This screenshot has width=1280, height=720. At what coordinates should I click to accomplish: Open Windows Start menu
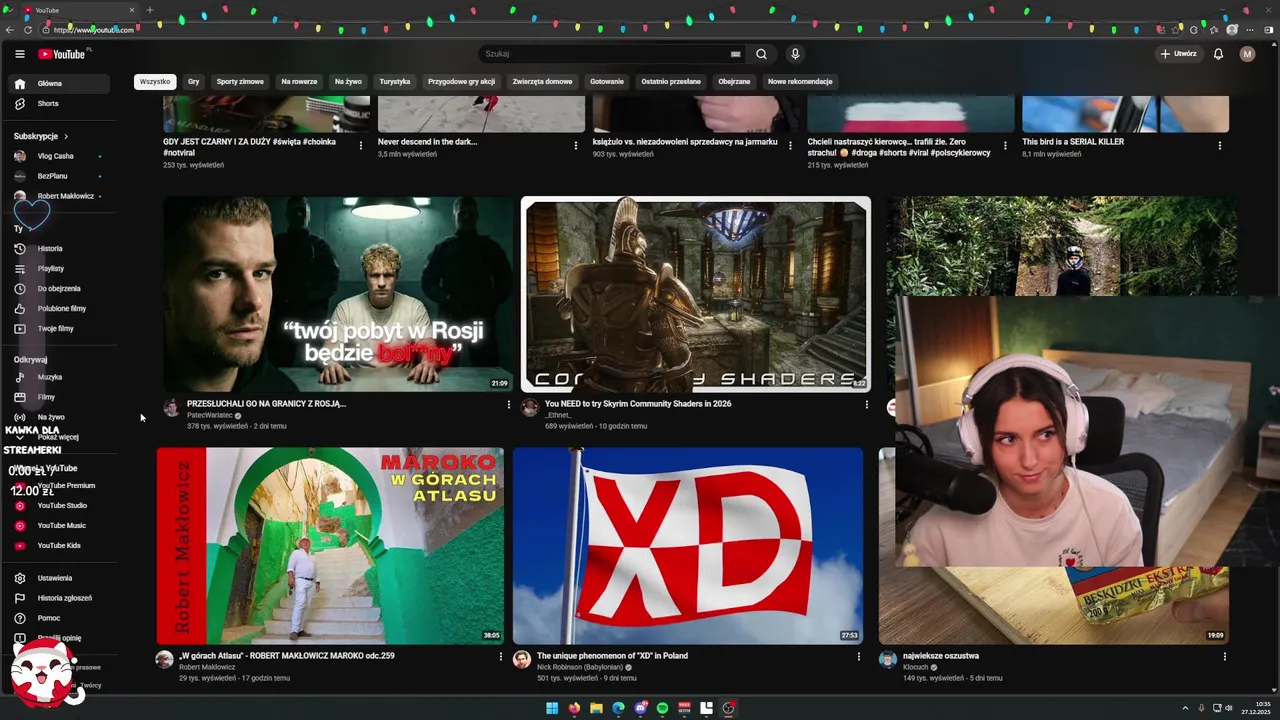(552, 708)
